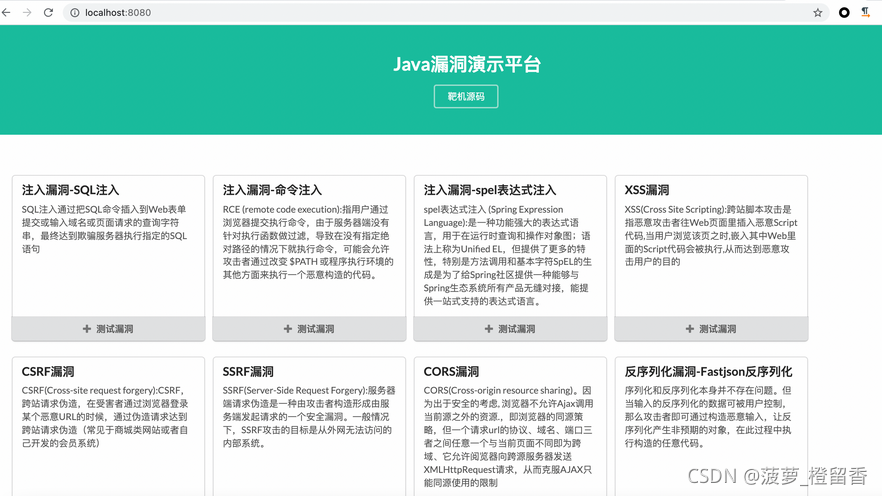Screen dimensions: 882x496
Task: Bookmark the page with the star icon
Action: coord(818,12)
